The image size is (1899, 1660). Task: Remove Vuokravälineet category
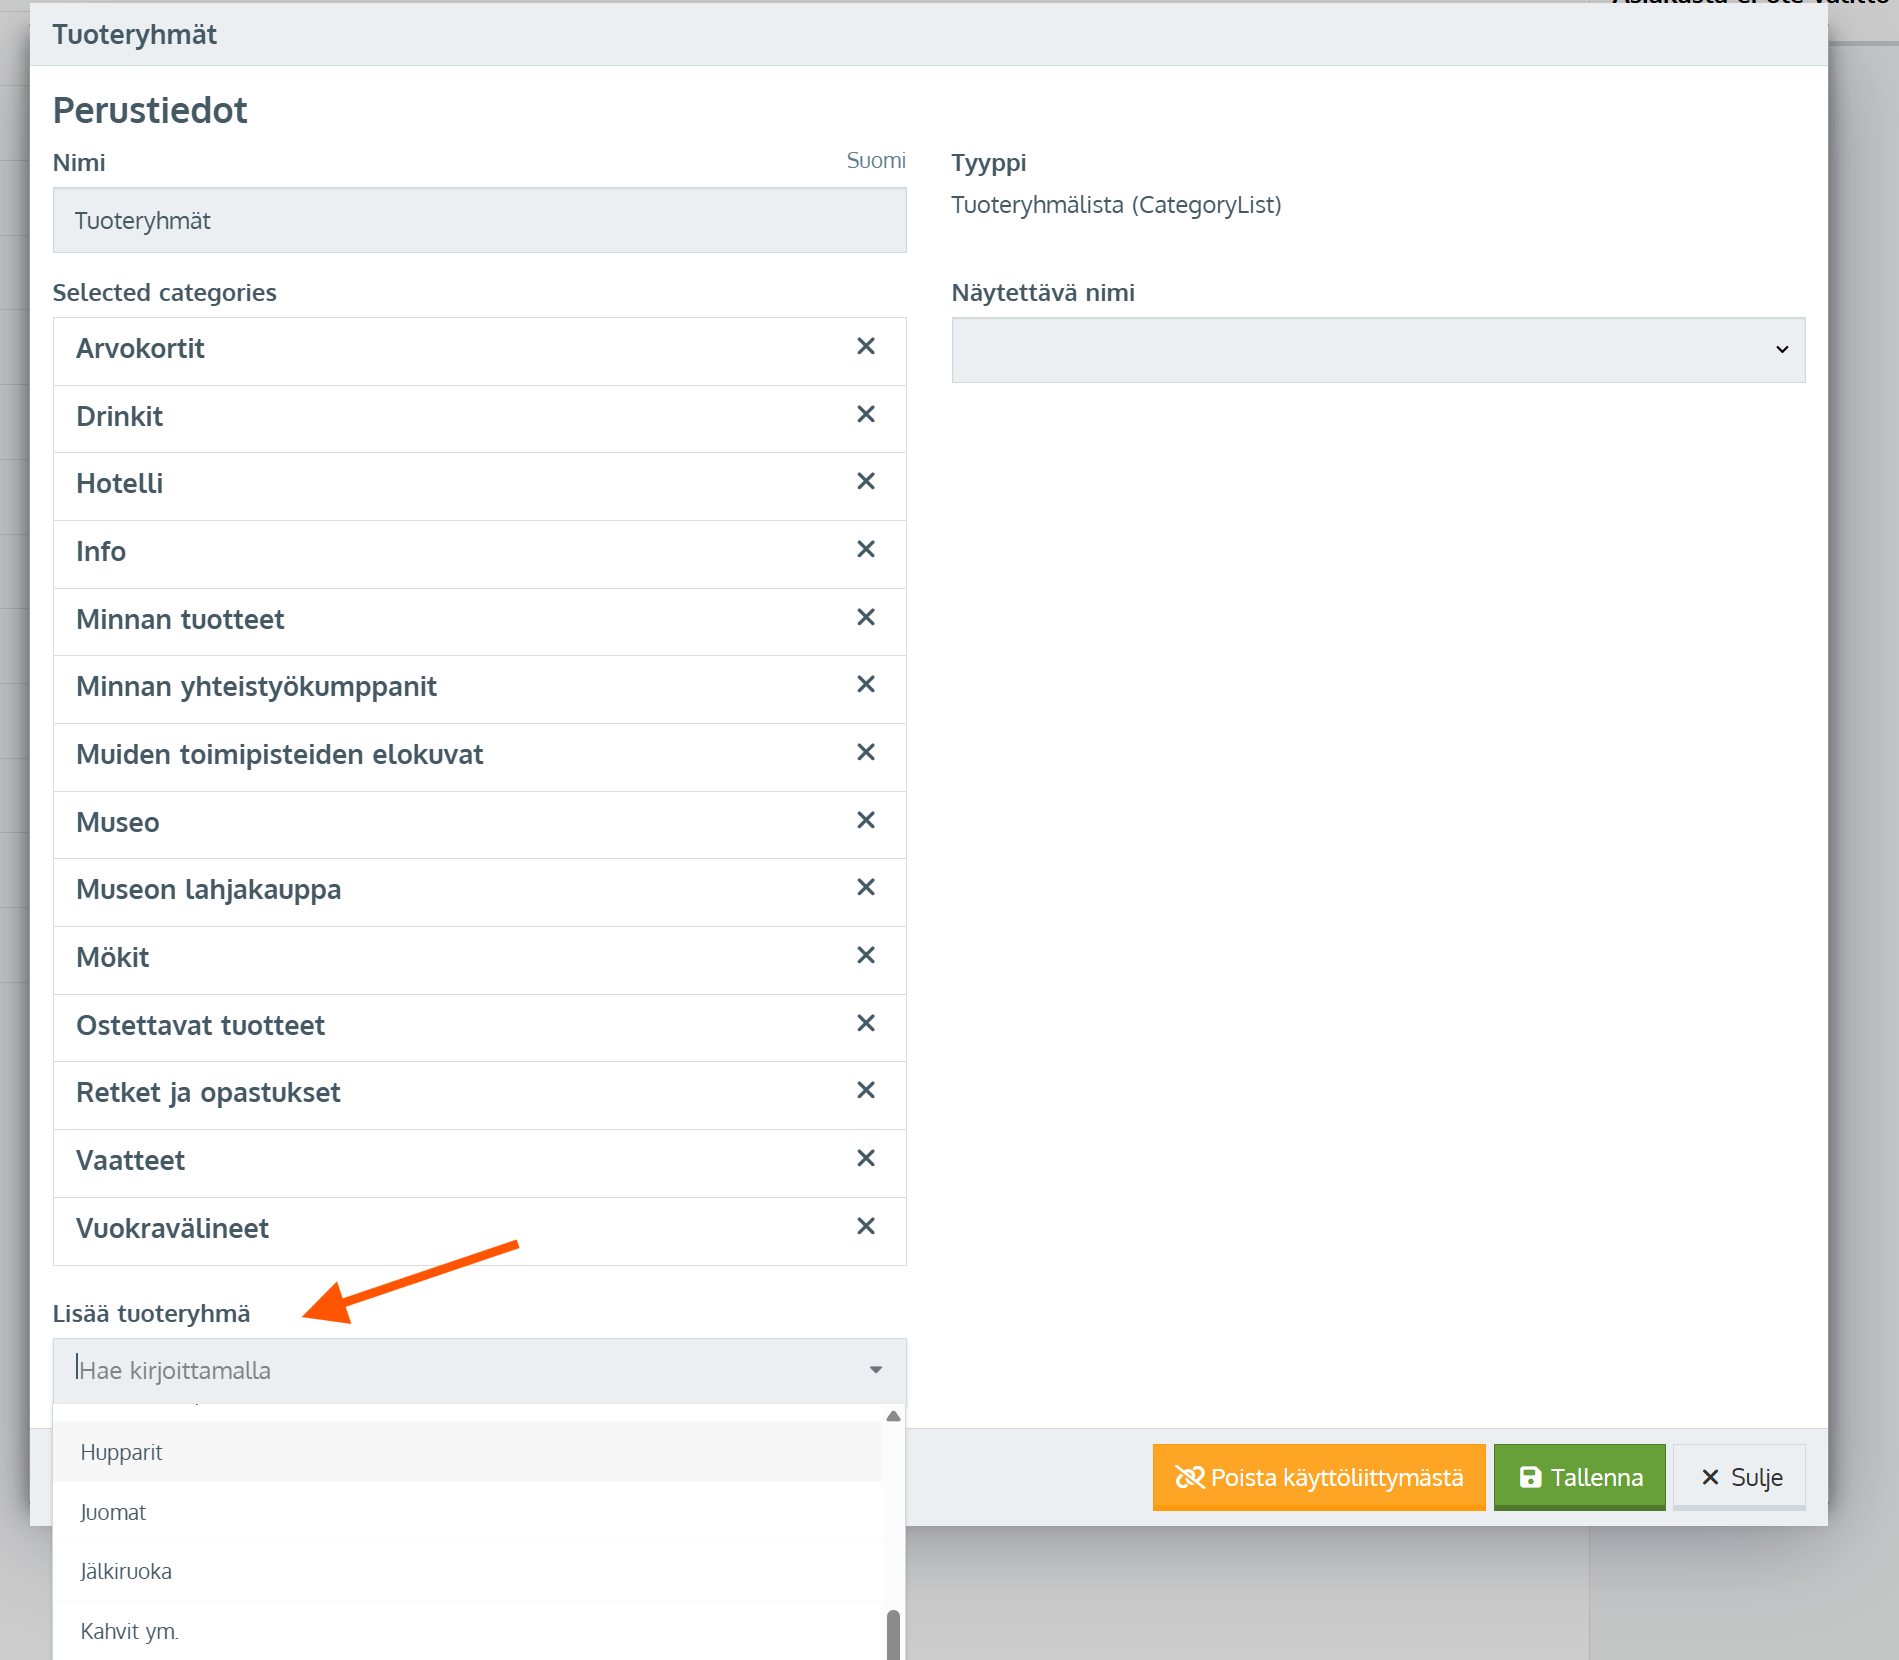pyautogui.click(x=866, y=1227)
